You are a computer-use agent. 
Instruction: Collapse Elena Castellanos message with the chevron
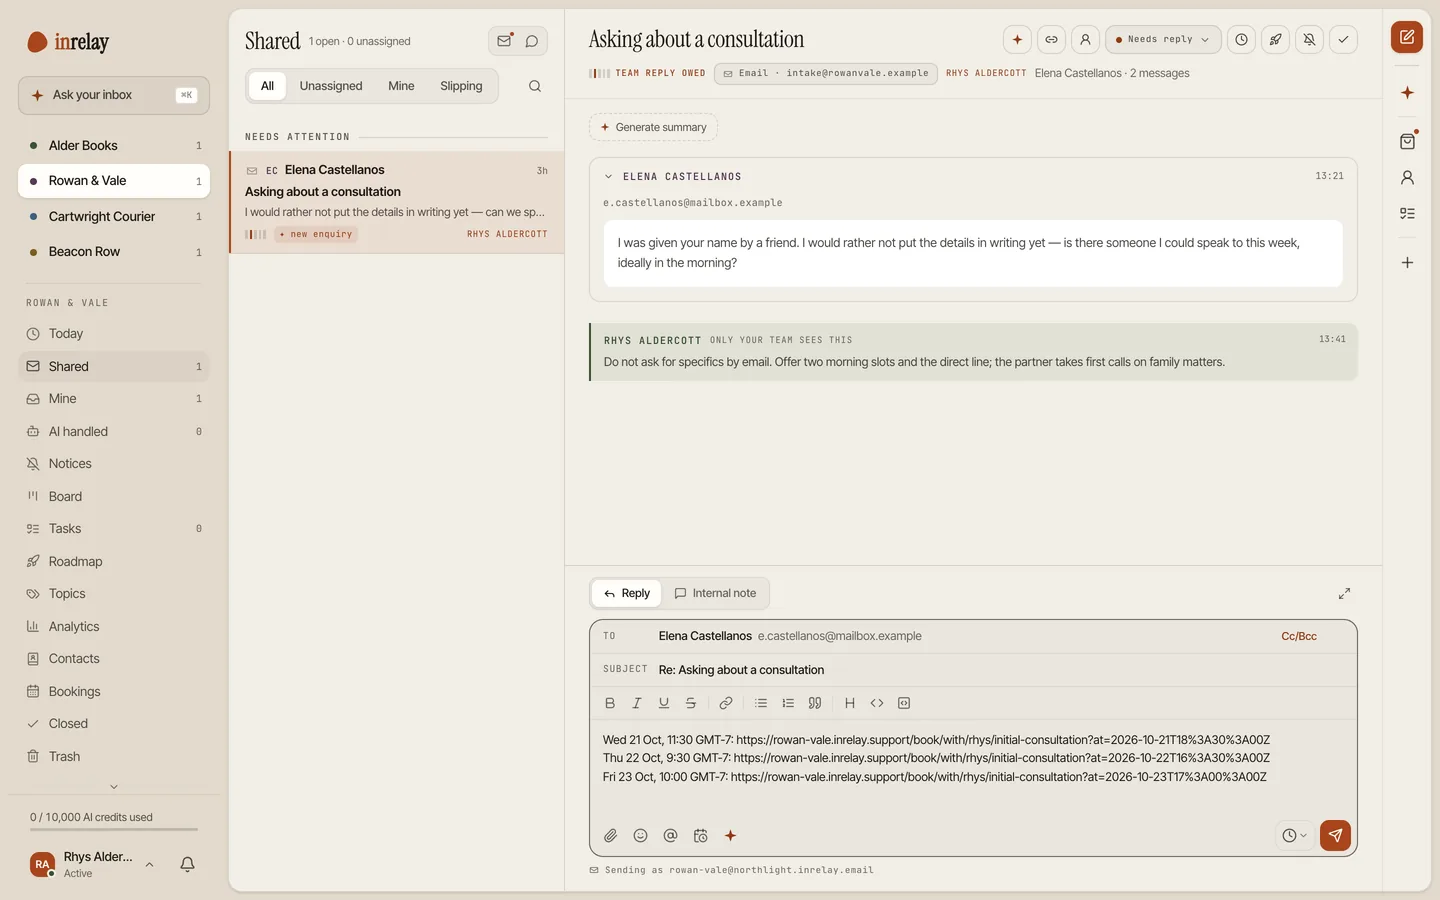(x=608, y=177)
